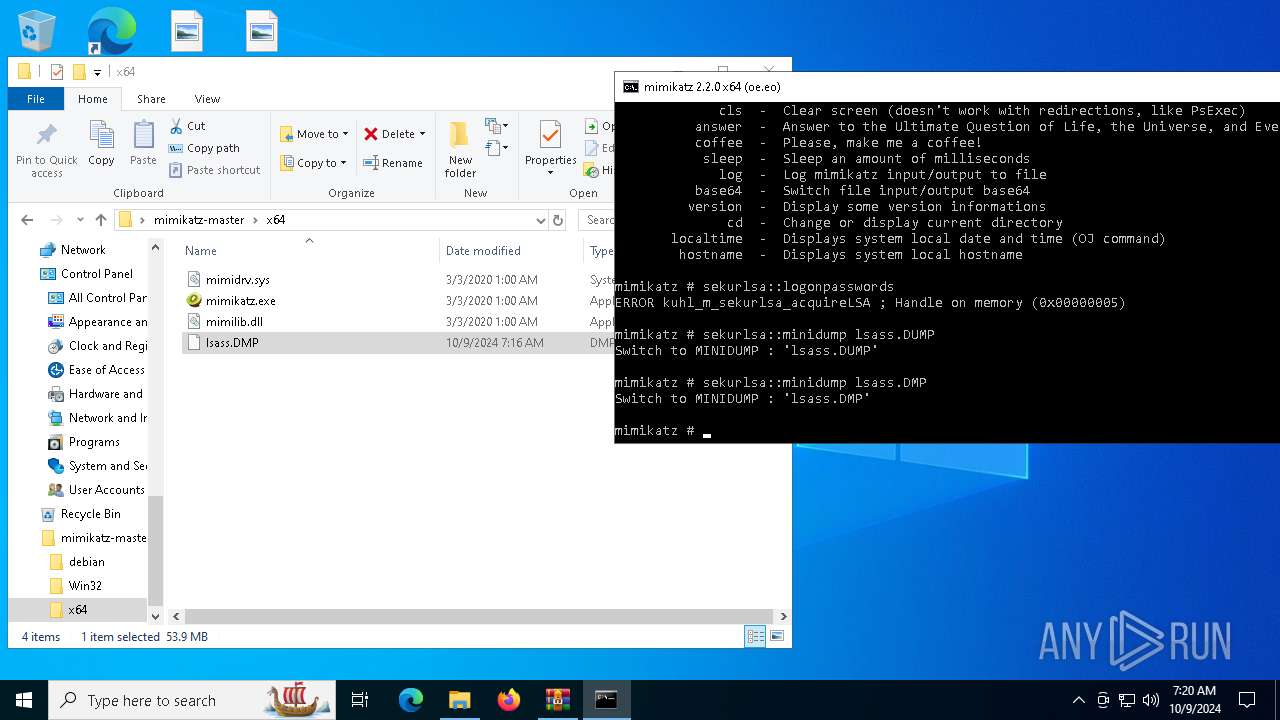Select Control Panel in navigation pane
The height and width of the screenshot is (720, 1280).
[96, 274]
